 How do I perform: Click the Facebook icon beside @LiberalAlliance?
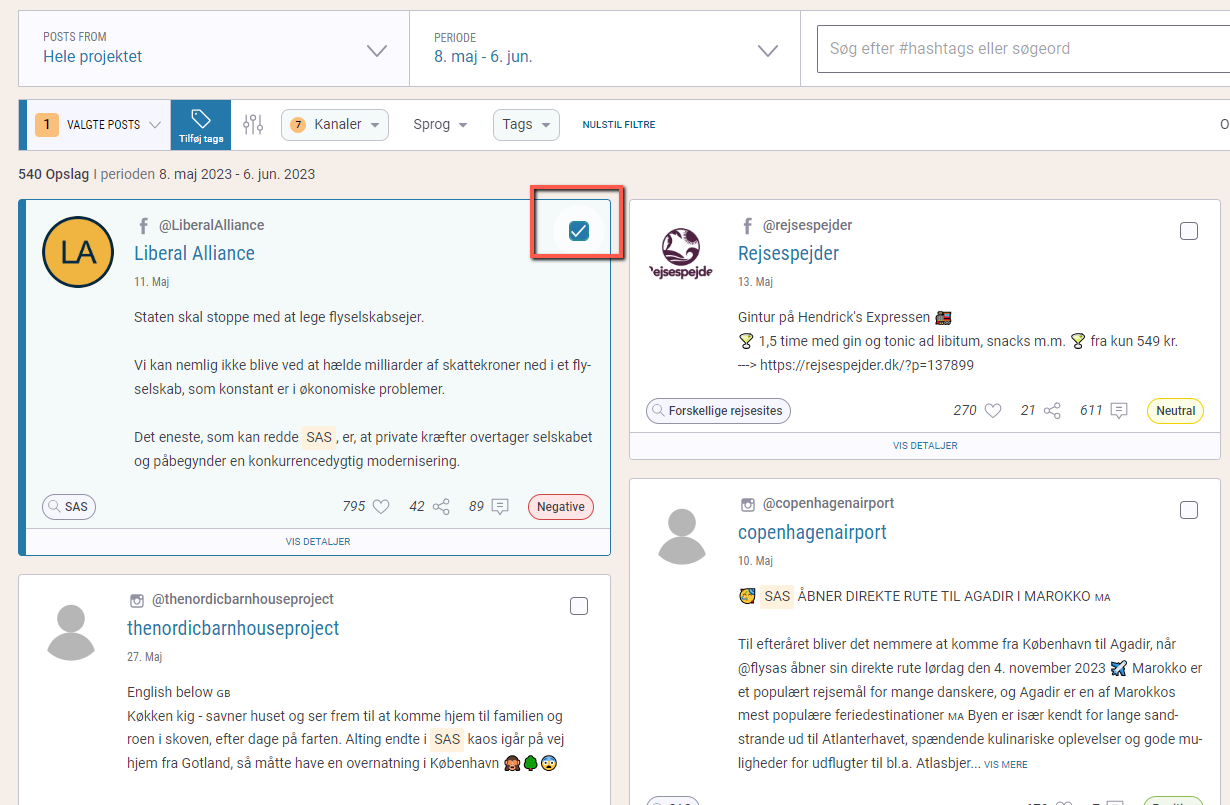click(143, 226)
